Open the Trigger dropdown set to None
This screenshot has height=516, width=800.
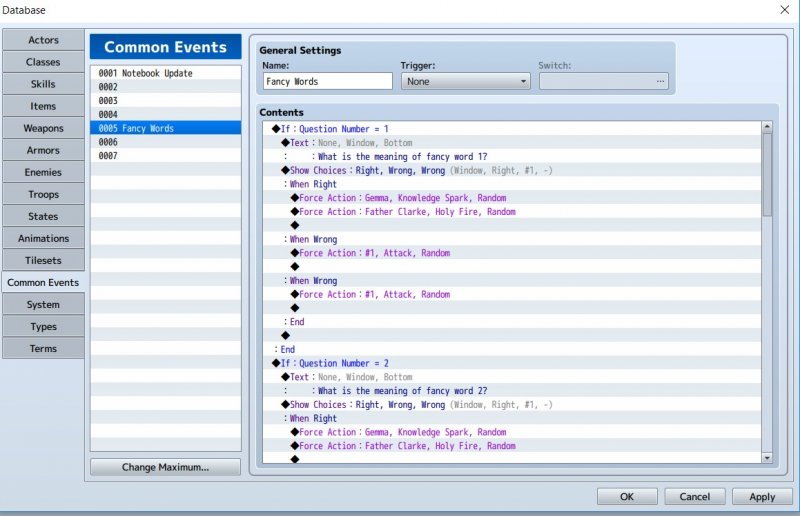[465, 81]
